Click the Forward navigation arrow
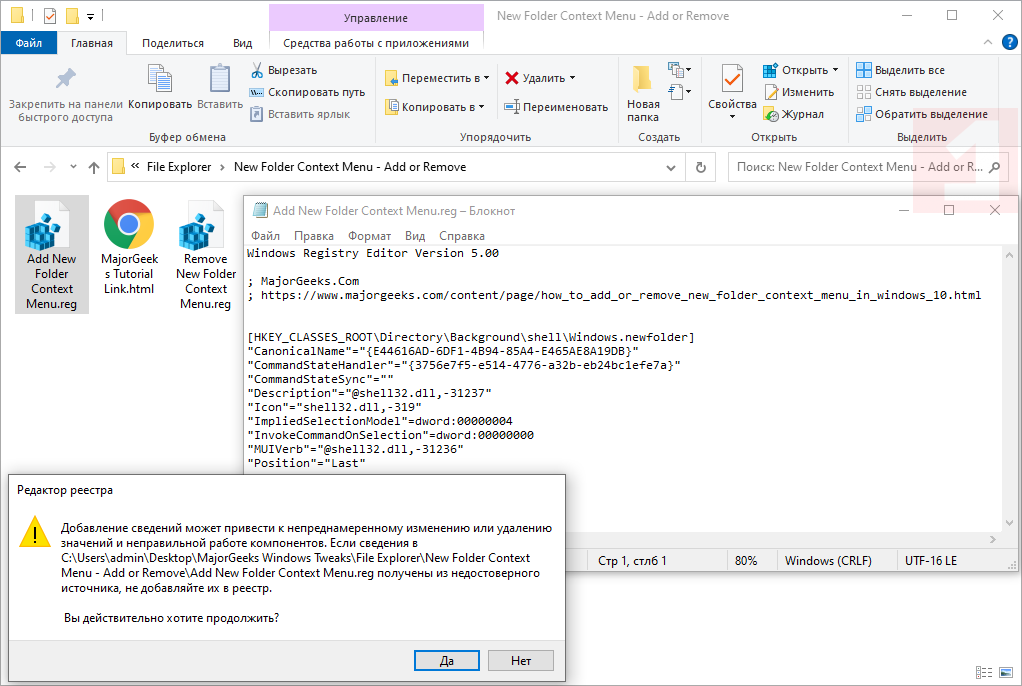Image resolution: width=1022 pixels, height=686 pixels. tap(50, 167)
